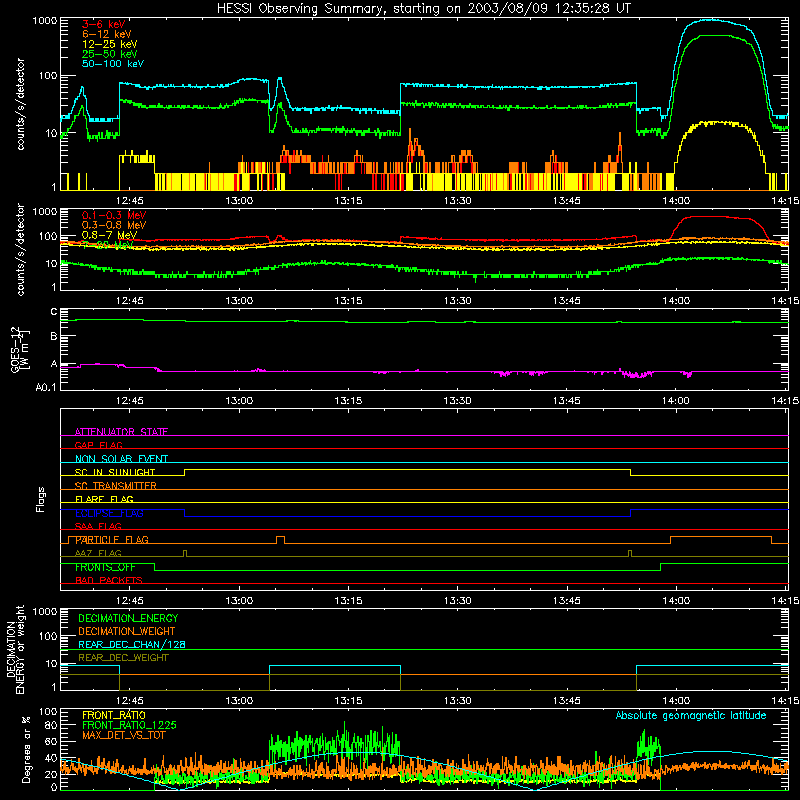This screenshot has width=800, height=800.
Task: Click the 14:00 tick under the MeV plot
Action: [x=676, y=301]
